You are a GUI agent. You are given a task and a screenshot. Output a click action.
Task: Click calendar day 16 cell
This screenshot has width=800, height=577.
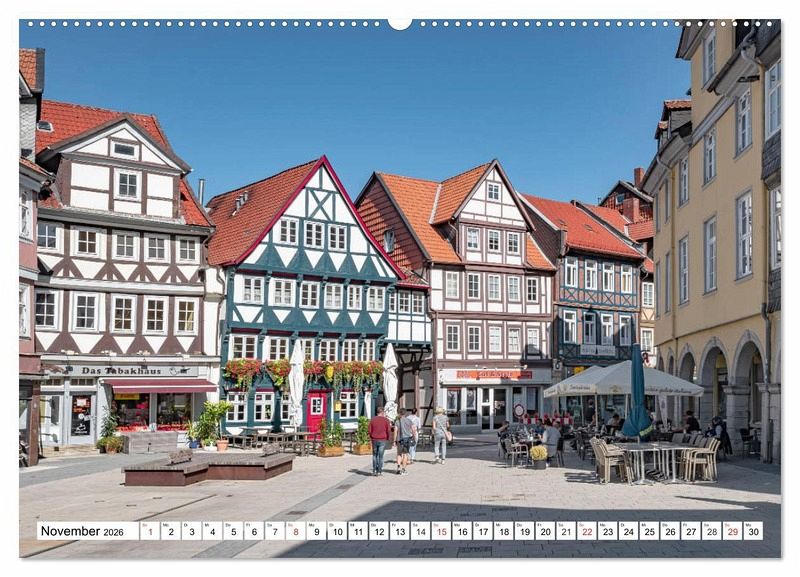pyautogui.click(x=462, y=531)
